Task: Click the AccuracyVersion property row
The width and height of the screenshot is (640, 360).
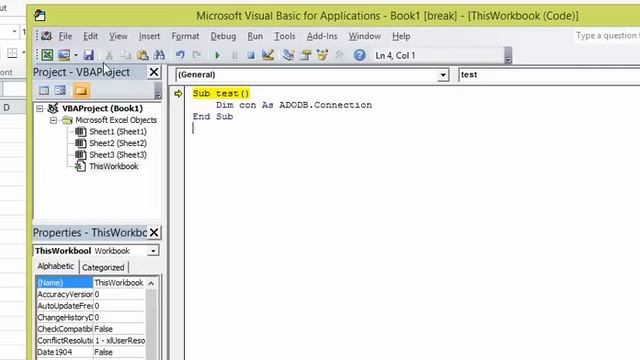Action: point(91,294)
